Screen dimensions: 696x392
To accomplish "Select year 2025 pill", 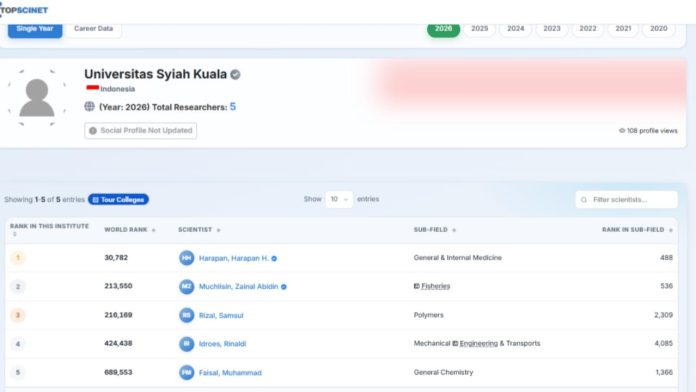I will point(479,29).
